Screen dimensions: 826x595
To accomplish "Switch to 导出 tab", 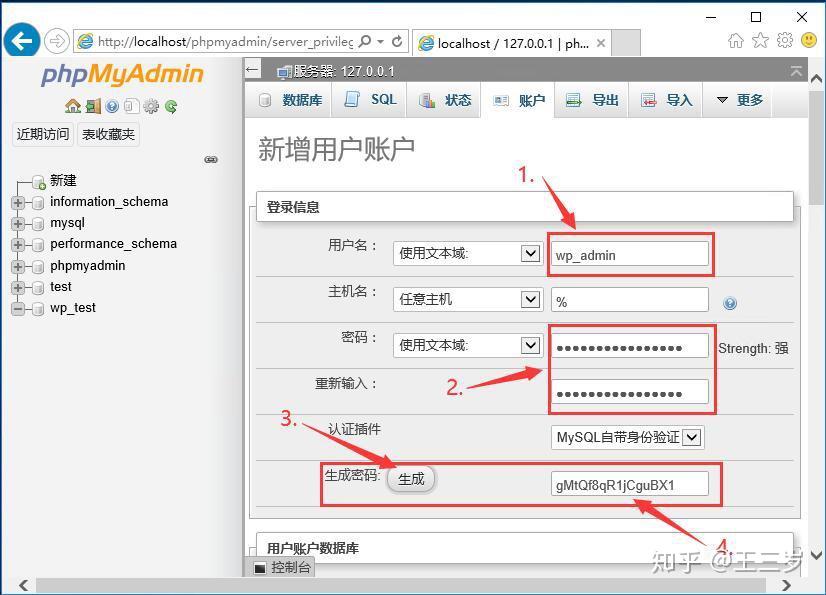I will coord(592,100).
